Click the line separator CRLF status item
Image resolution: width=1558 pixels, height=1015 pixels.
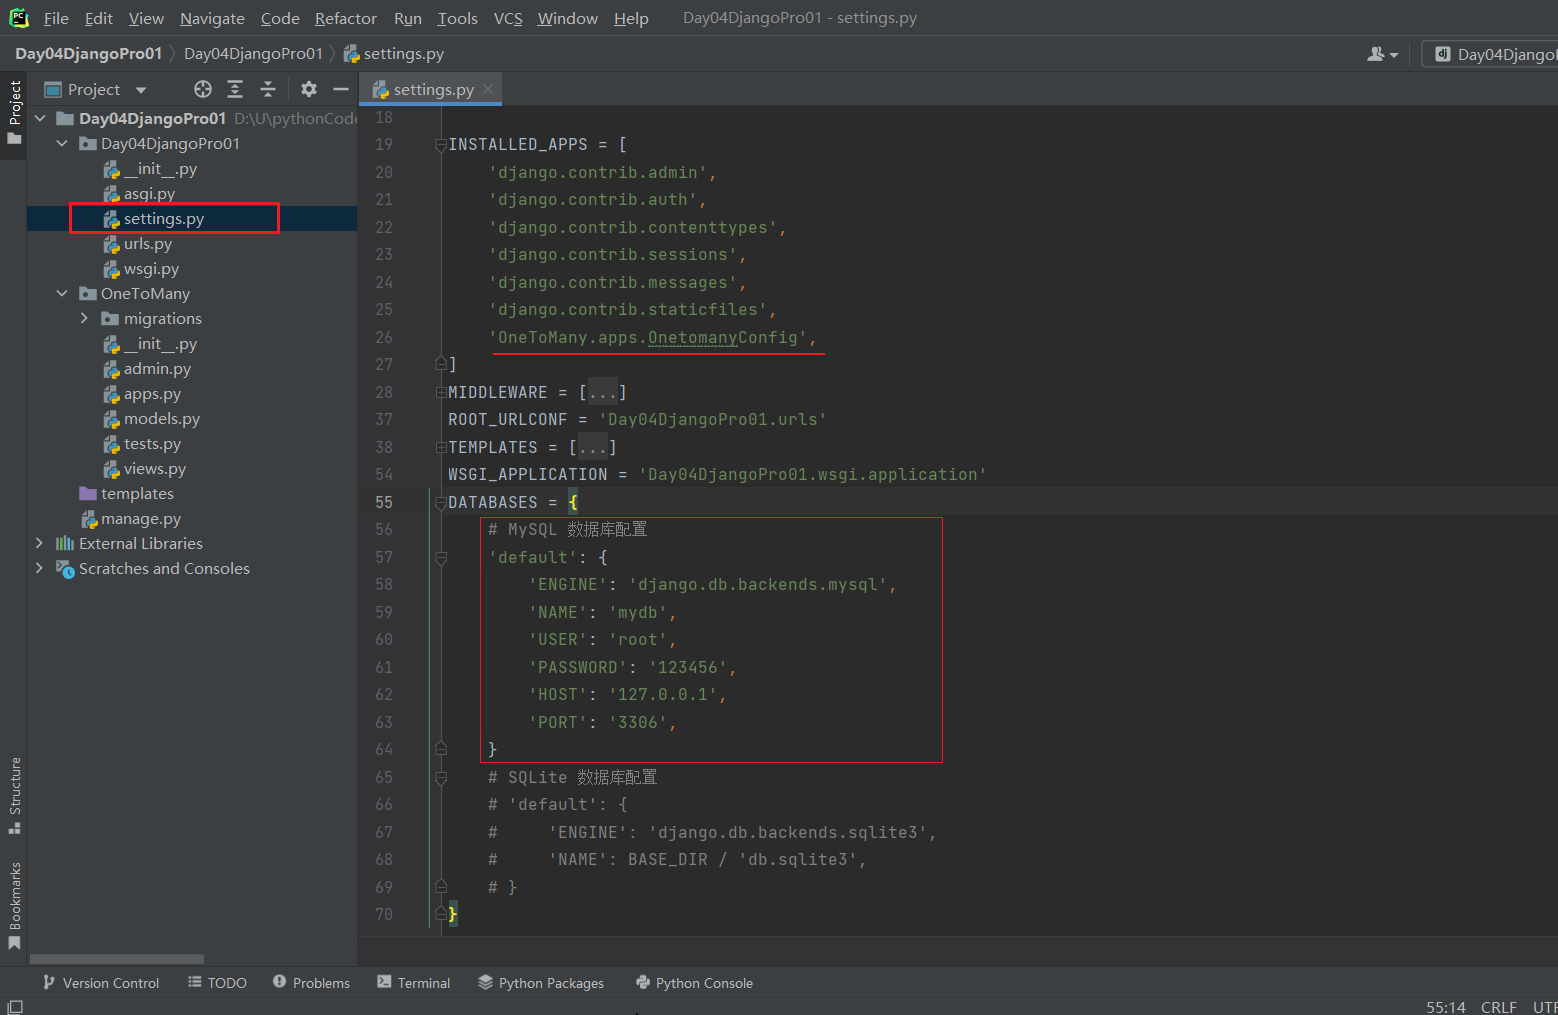[x=1498, y=1006]
